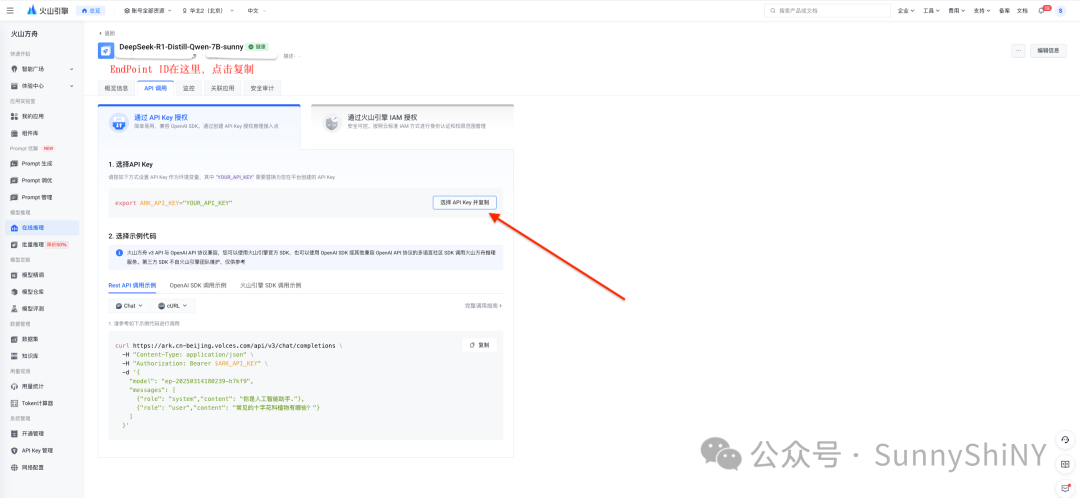Open Prompt 管理 sidebar icon

click(x=14, y=198)
